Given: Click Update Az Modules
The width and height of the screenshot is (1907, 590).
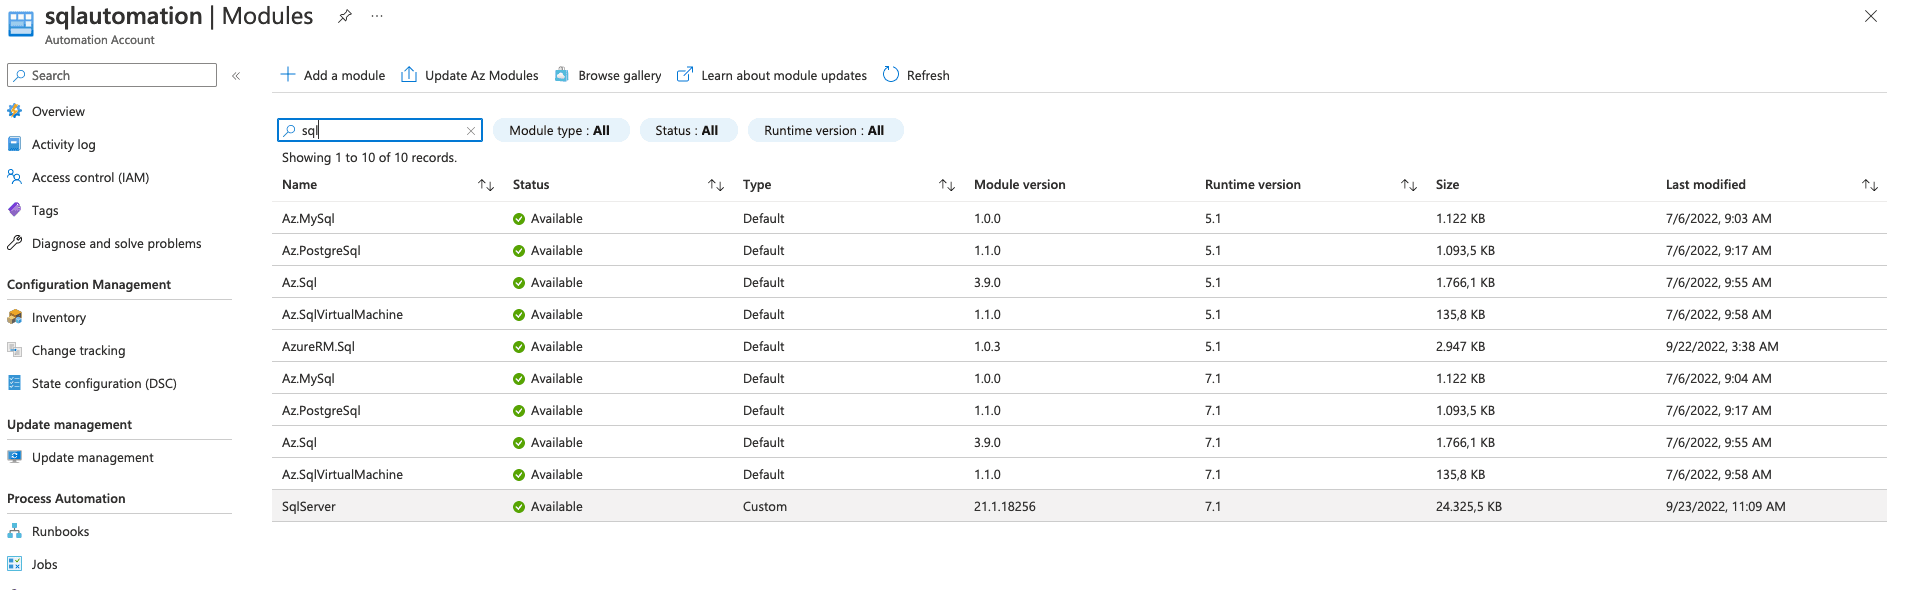Looking at the screenshot, I should (470, 75).
